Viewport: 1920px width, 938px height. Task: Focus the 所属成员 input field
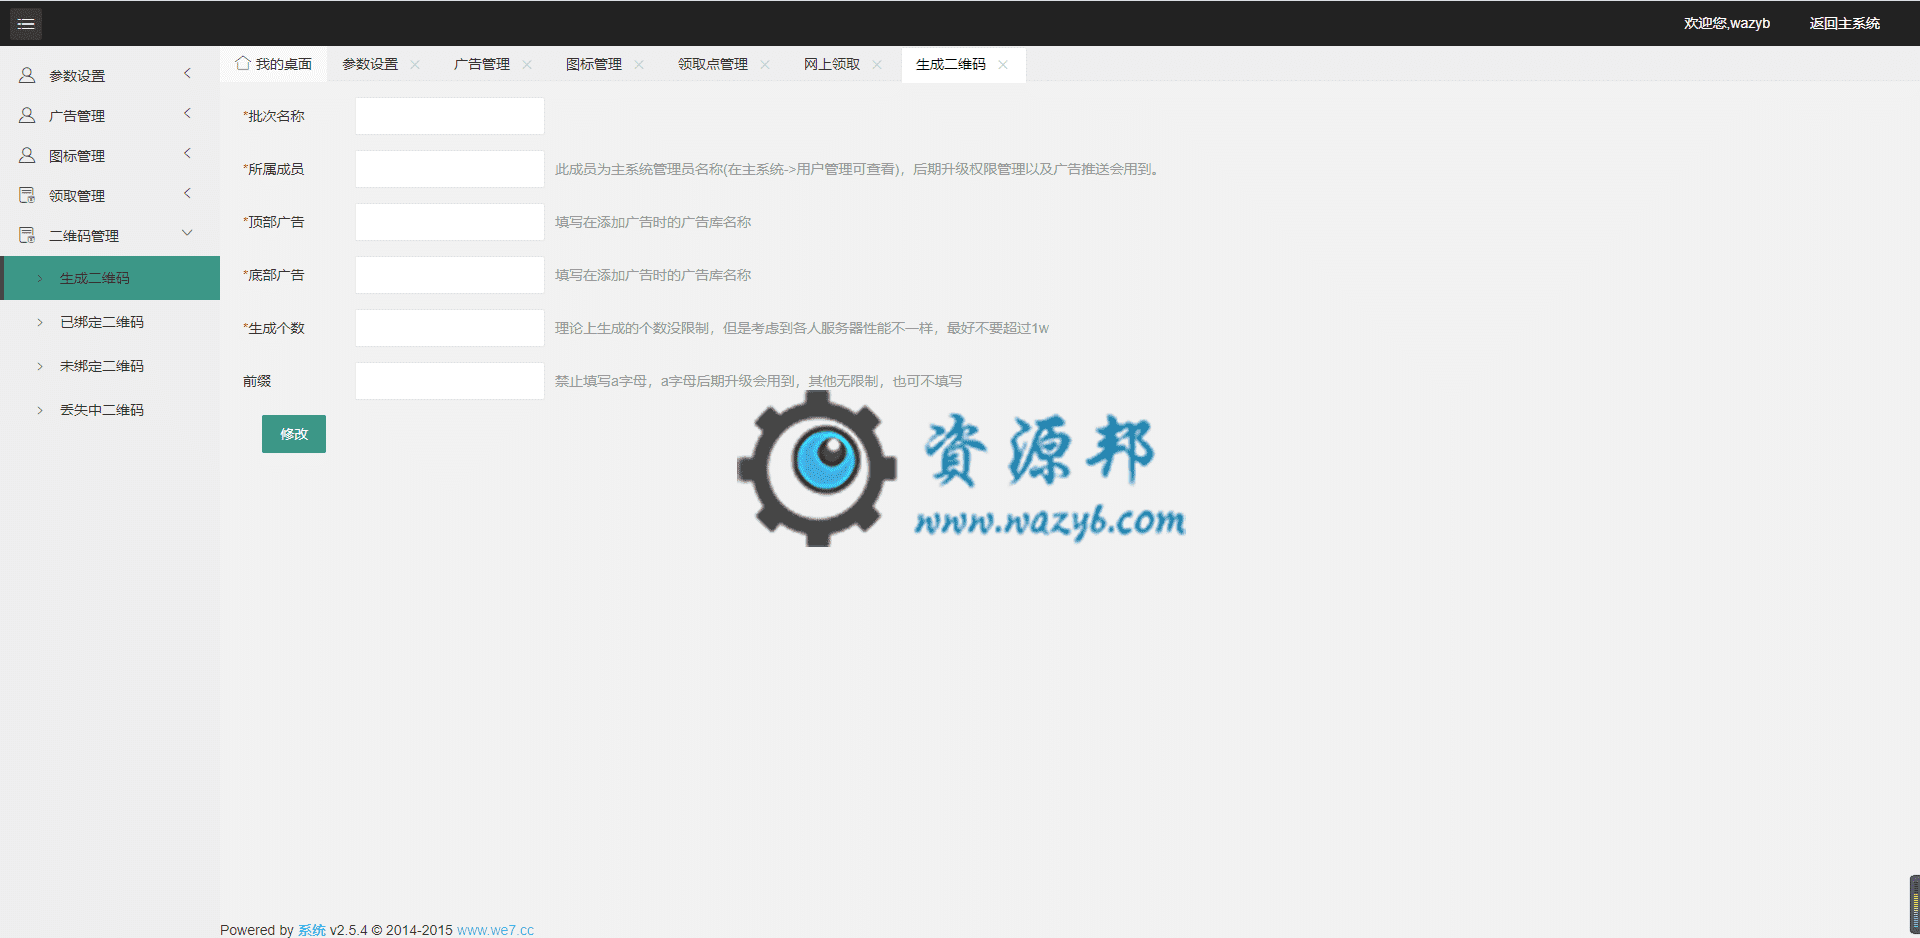[450, 169]
